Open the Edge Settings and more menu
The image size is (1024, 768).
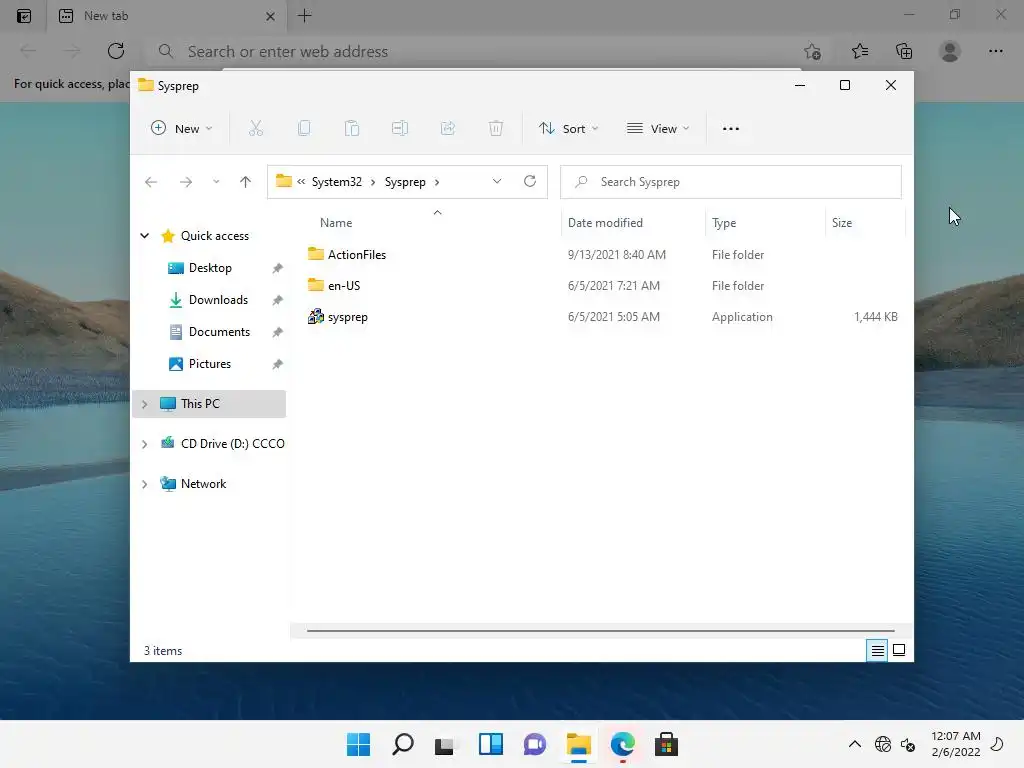click(x=996, y=51)
